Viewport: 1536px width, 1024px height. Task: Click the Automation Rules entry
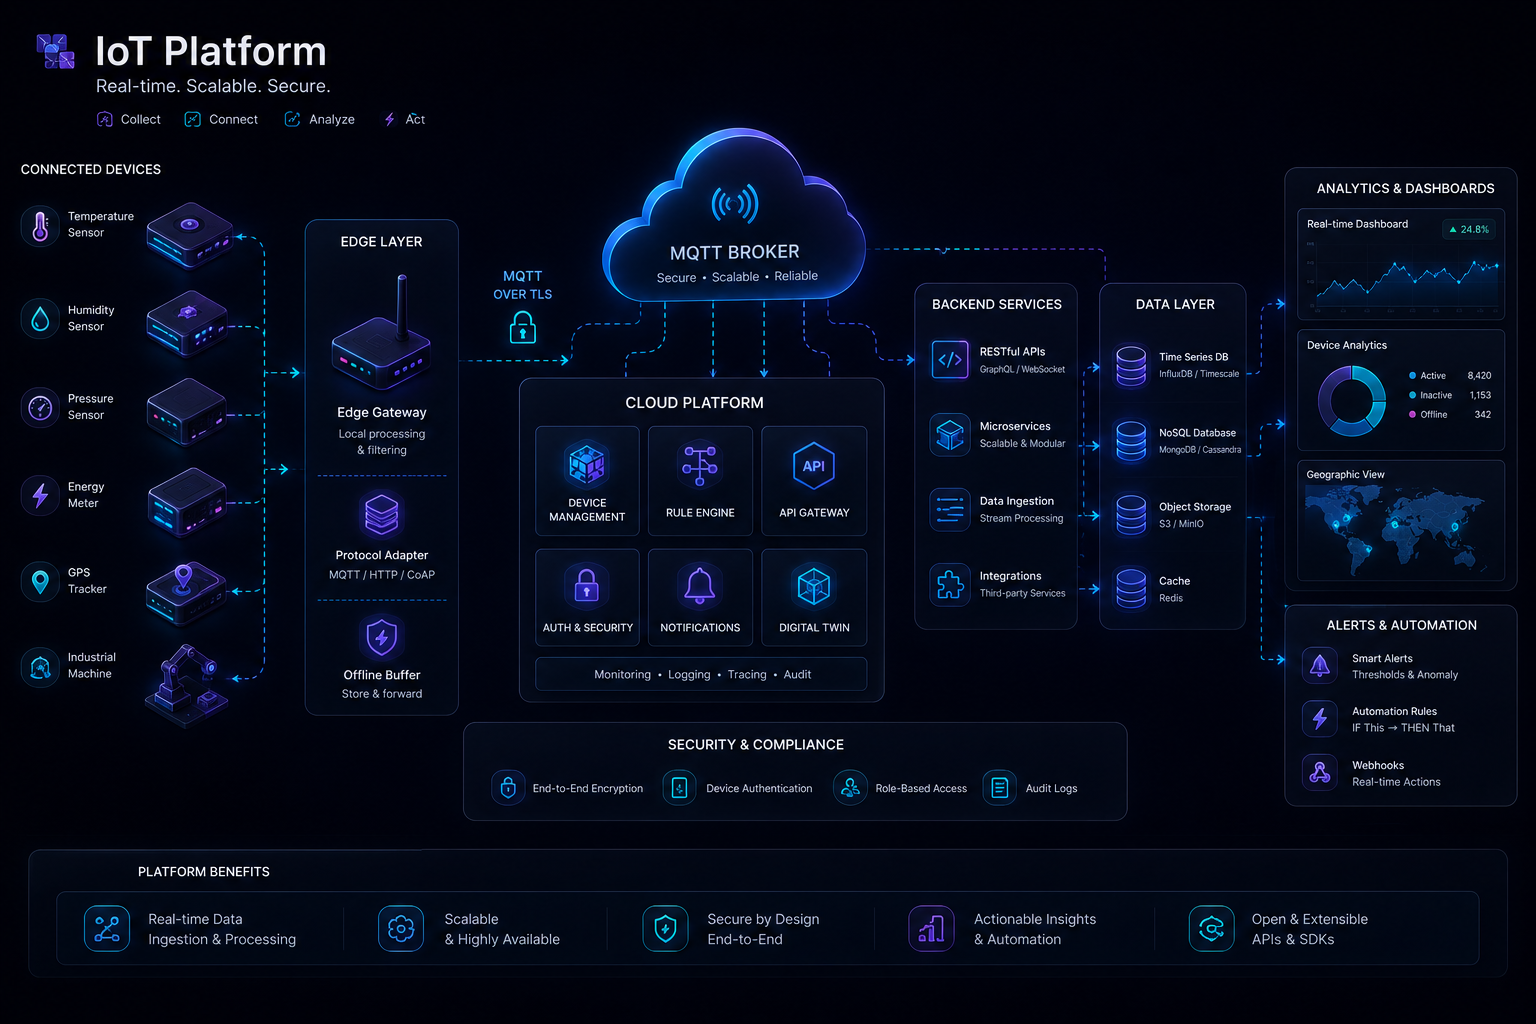click(1380, 719)
